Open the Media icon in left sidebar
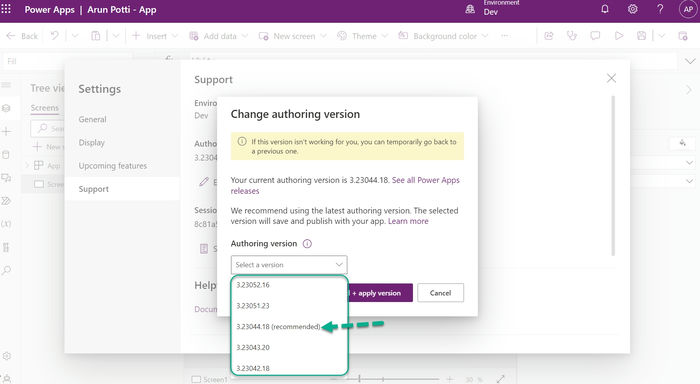This screenshot has width=700, height=384. (x=6, y=178)
